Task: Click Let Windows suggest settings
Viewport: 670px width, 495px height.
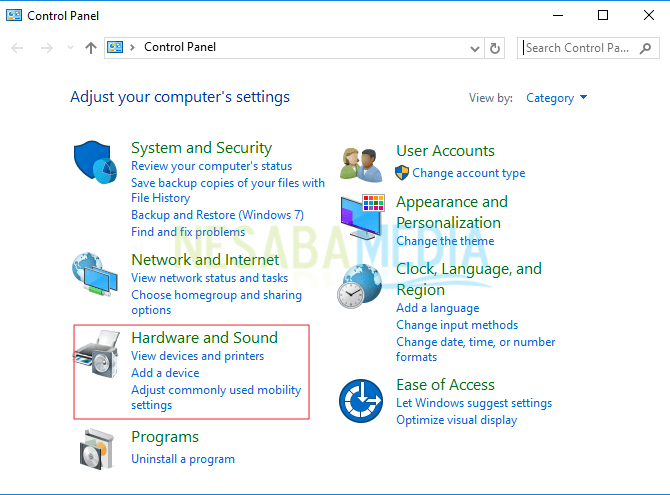Action: click(x=474, y=403)
